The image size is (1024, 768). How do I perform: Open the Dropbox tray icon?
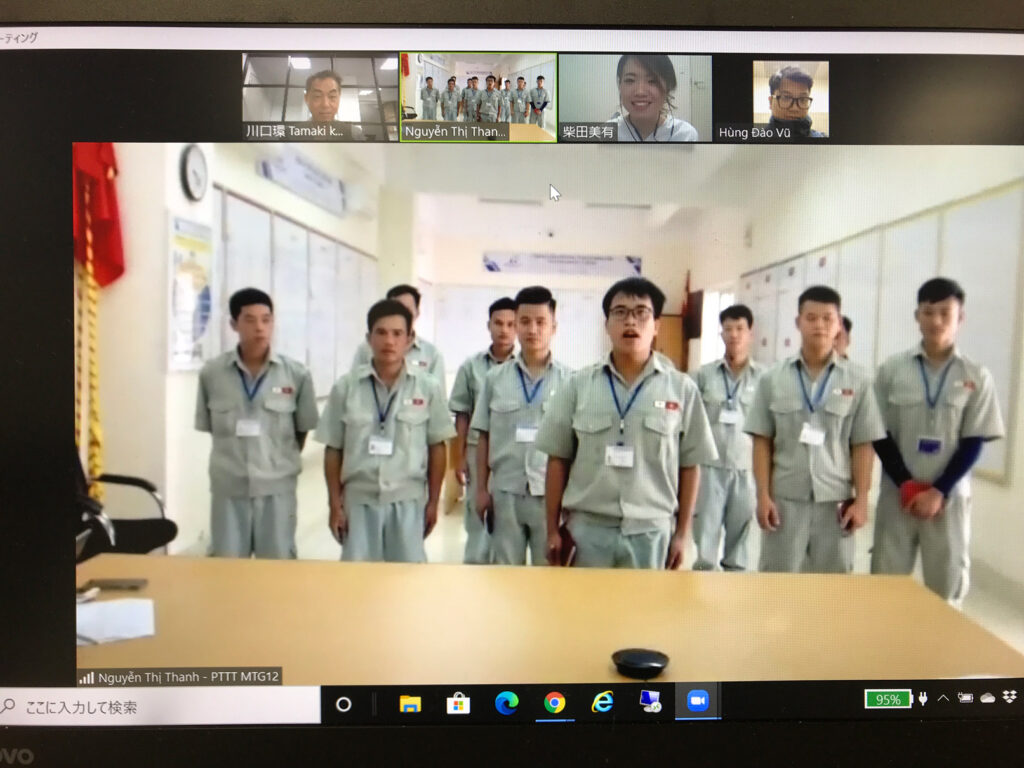coord(1010,697)
